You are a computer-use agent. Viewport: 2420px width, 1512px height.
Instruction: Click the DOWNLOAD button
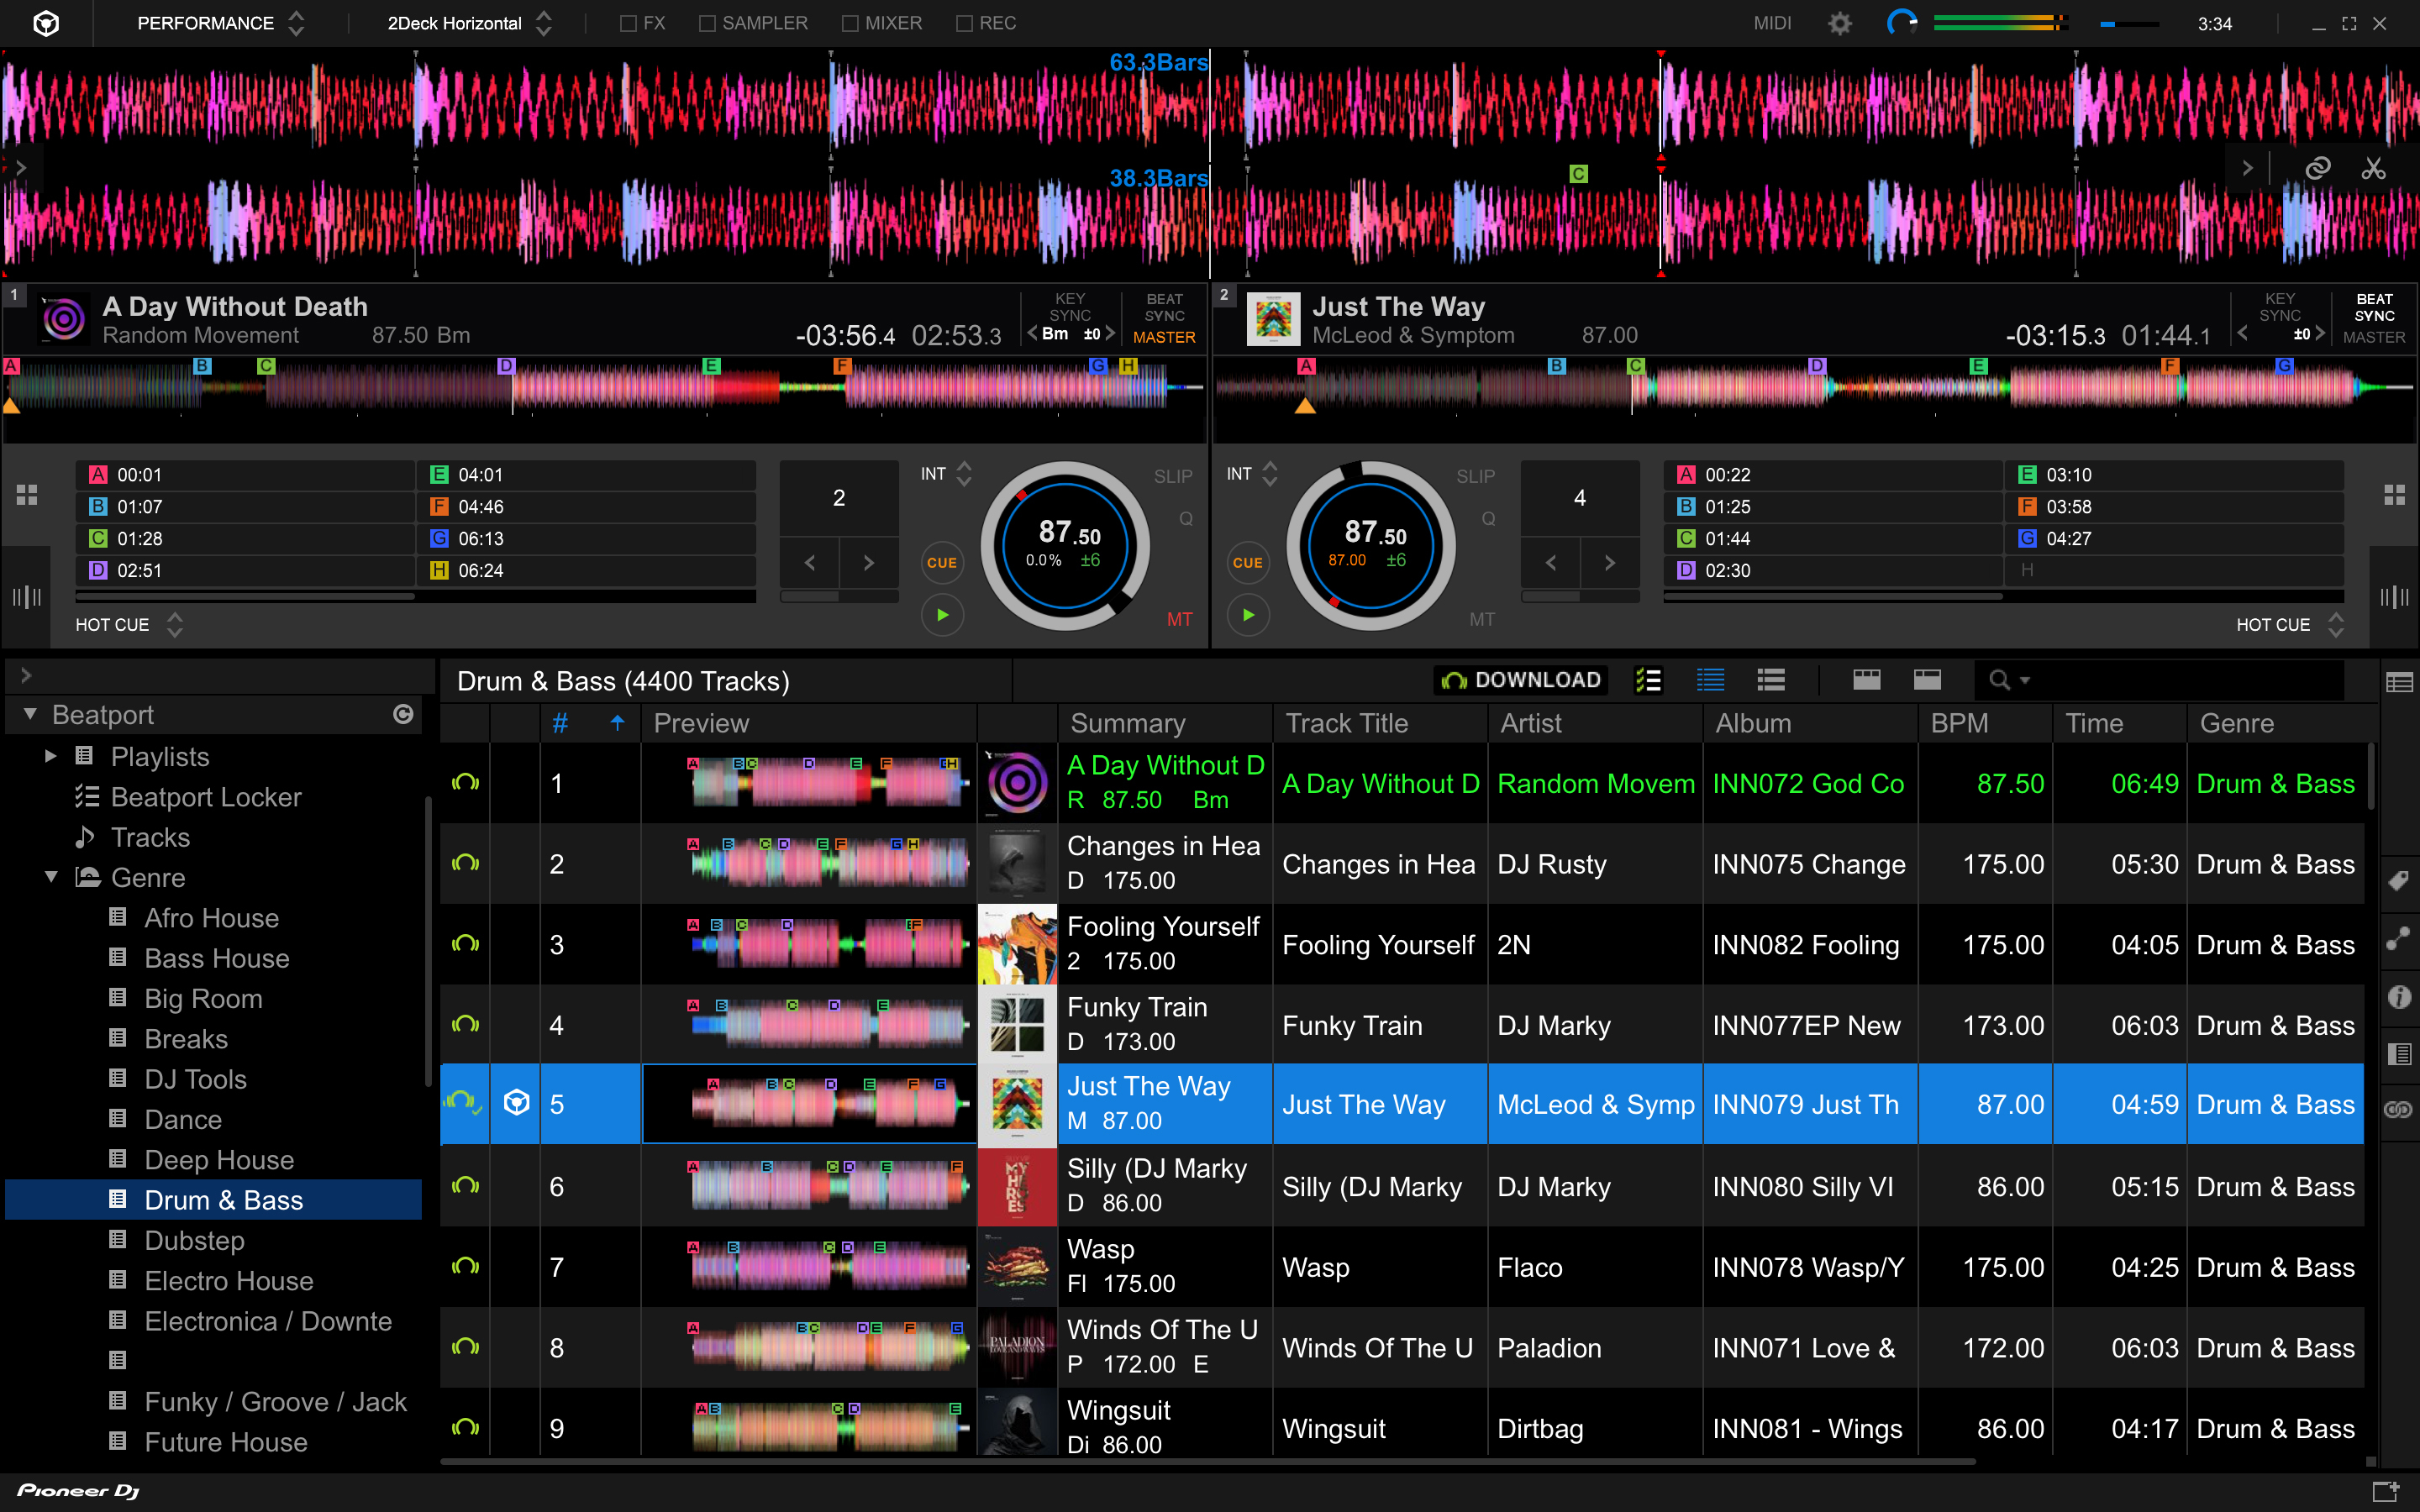[x=1520, y=680]
